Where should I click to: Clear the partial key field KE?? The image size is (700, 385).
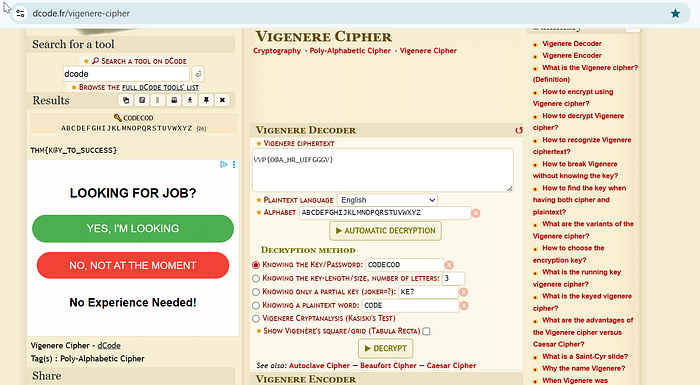[463, 292]
